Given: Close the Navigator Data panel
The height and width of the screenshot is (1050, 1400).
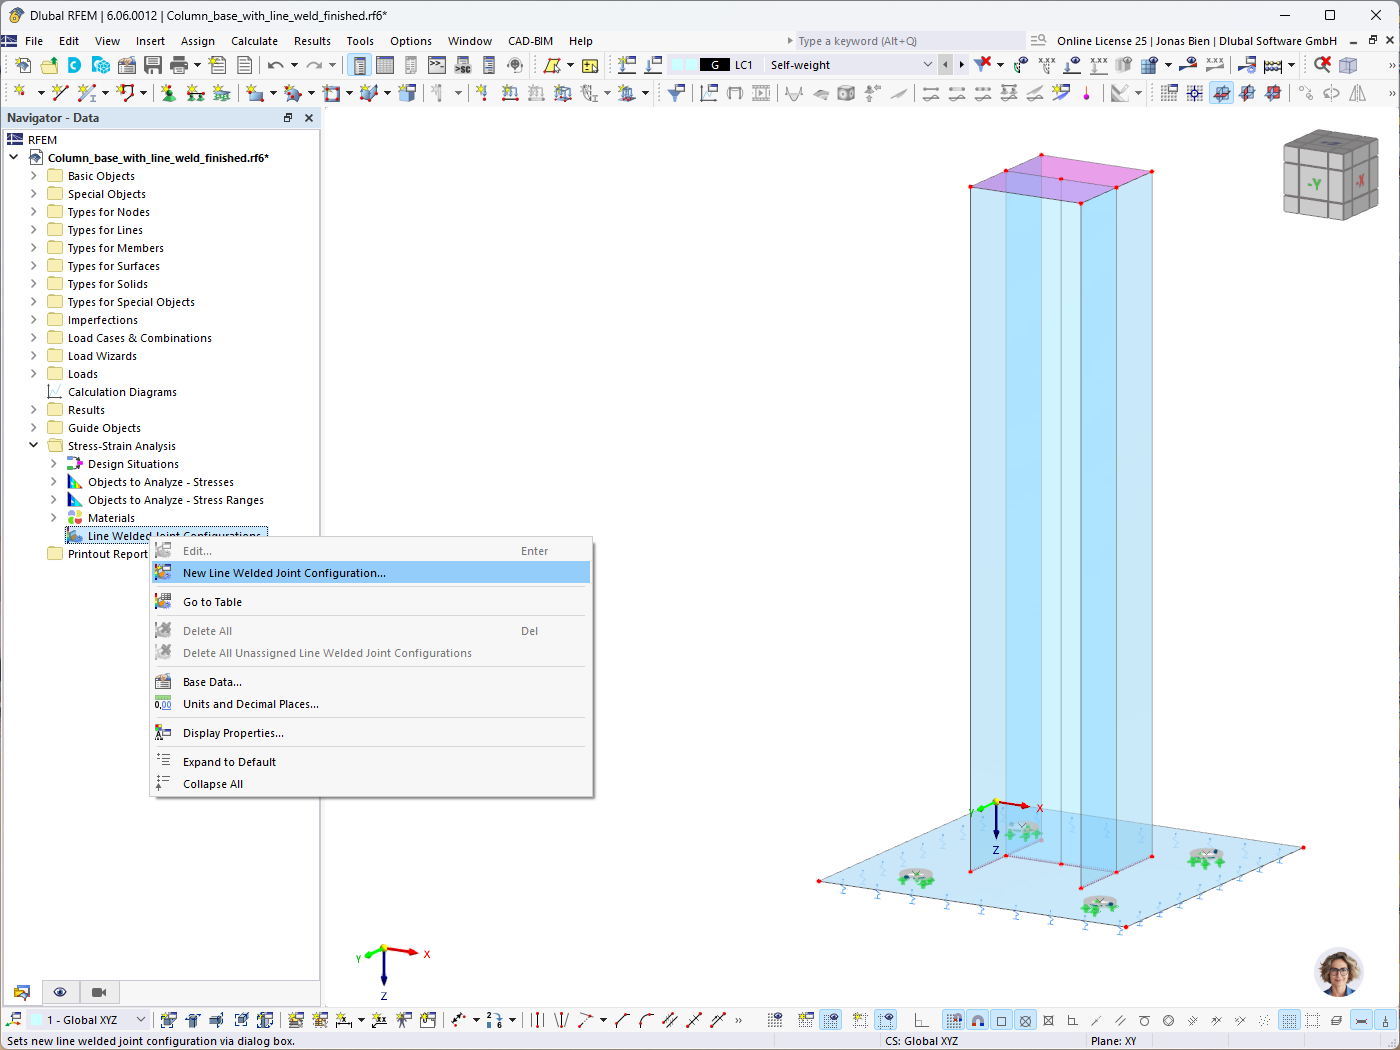Looking at the screenshot, I should 309,118.
